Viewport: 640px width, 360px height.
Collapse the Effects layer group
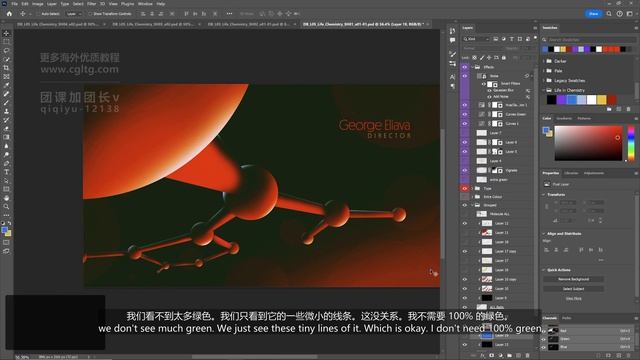click(472, 67)
